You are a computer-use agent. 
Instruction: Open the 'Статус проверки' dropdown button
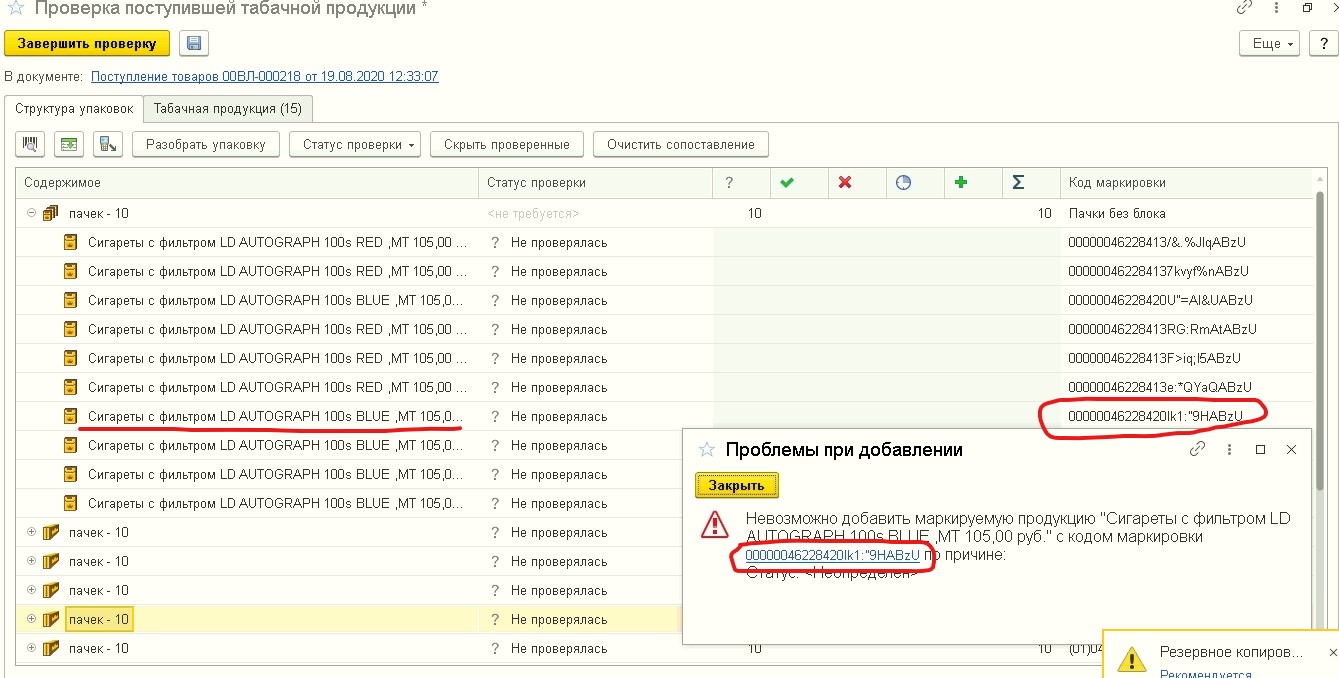pyautogui.click(x=355, y=144)
